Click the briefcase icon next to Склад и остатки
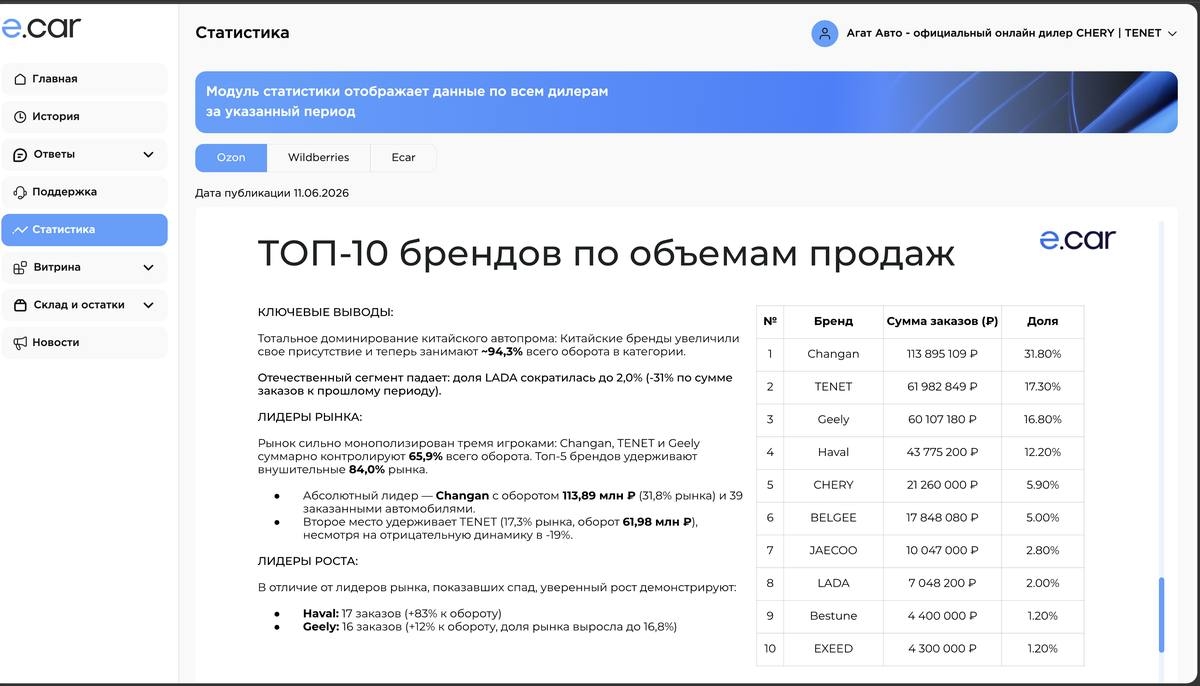 pos(20,305)
